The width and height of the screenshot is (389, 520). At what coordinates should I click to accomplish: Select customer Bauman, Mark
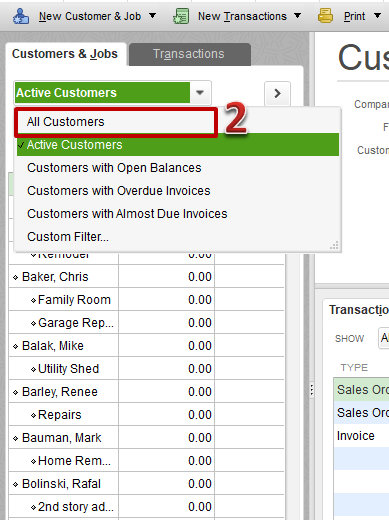61,438
